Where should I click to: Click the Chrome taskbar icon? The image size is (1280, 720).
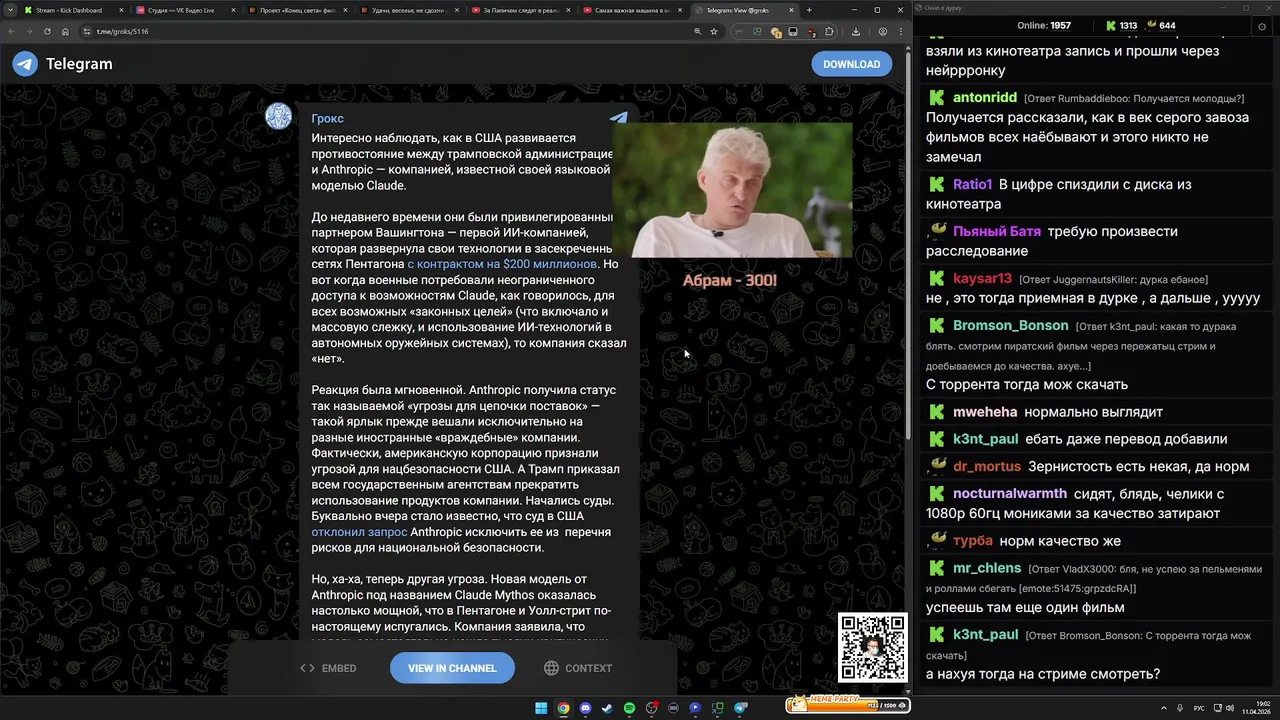pos(563,708)
